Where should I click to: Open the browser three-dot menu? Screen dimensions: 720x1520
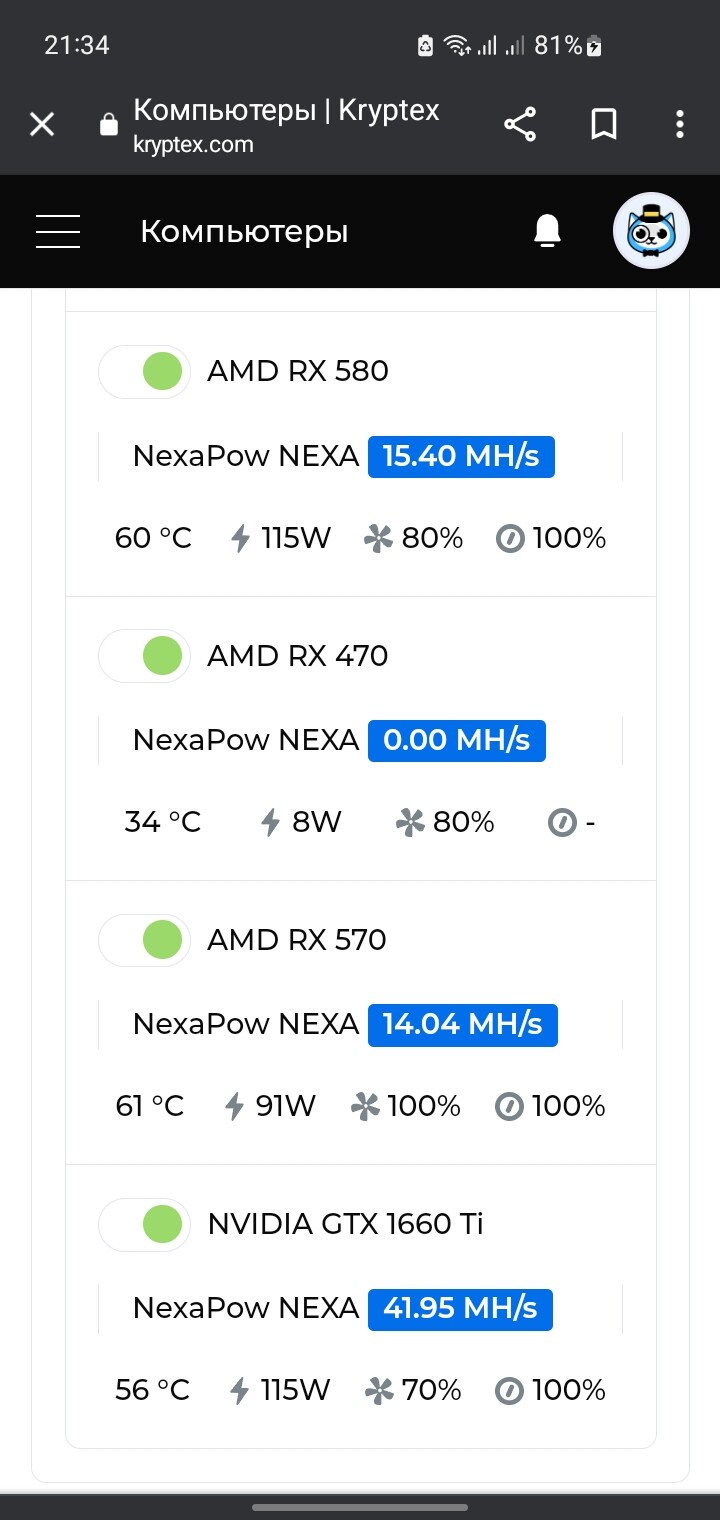point(680,124)
